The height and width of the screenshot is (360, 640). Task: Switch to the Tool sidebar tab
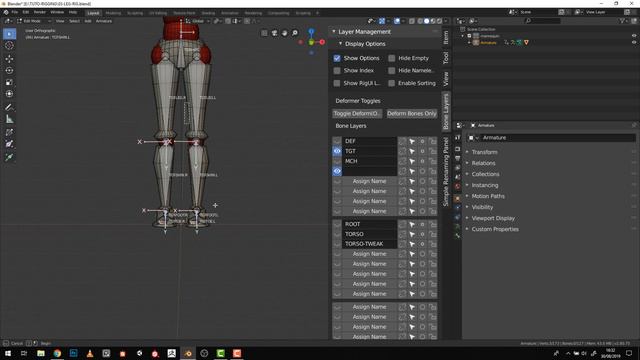[446, 58]
